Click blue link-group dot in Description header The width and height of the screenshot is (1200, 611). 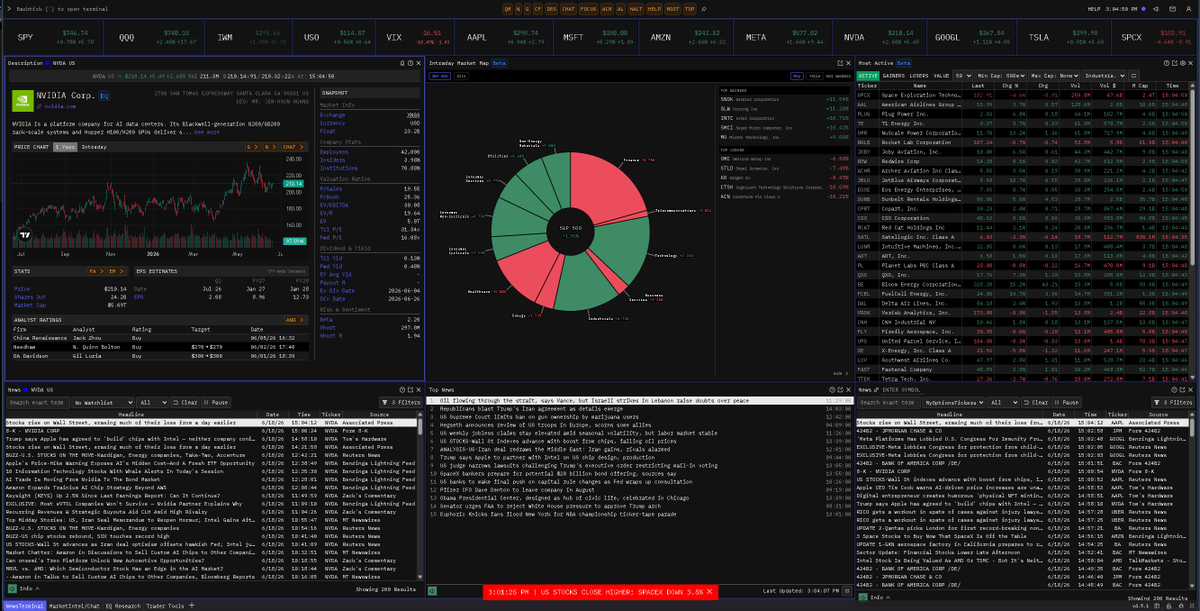click(46, 63)
